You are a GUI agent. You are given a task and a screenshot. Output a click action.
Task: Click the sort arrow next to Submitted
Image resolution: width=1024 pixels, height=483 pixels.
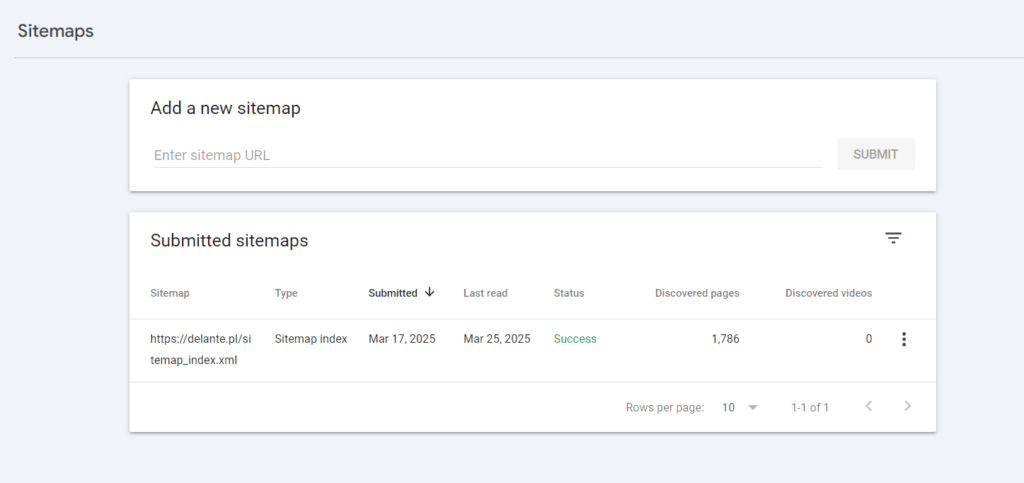pyautogui.click(x=430, y=292)
